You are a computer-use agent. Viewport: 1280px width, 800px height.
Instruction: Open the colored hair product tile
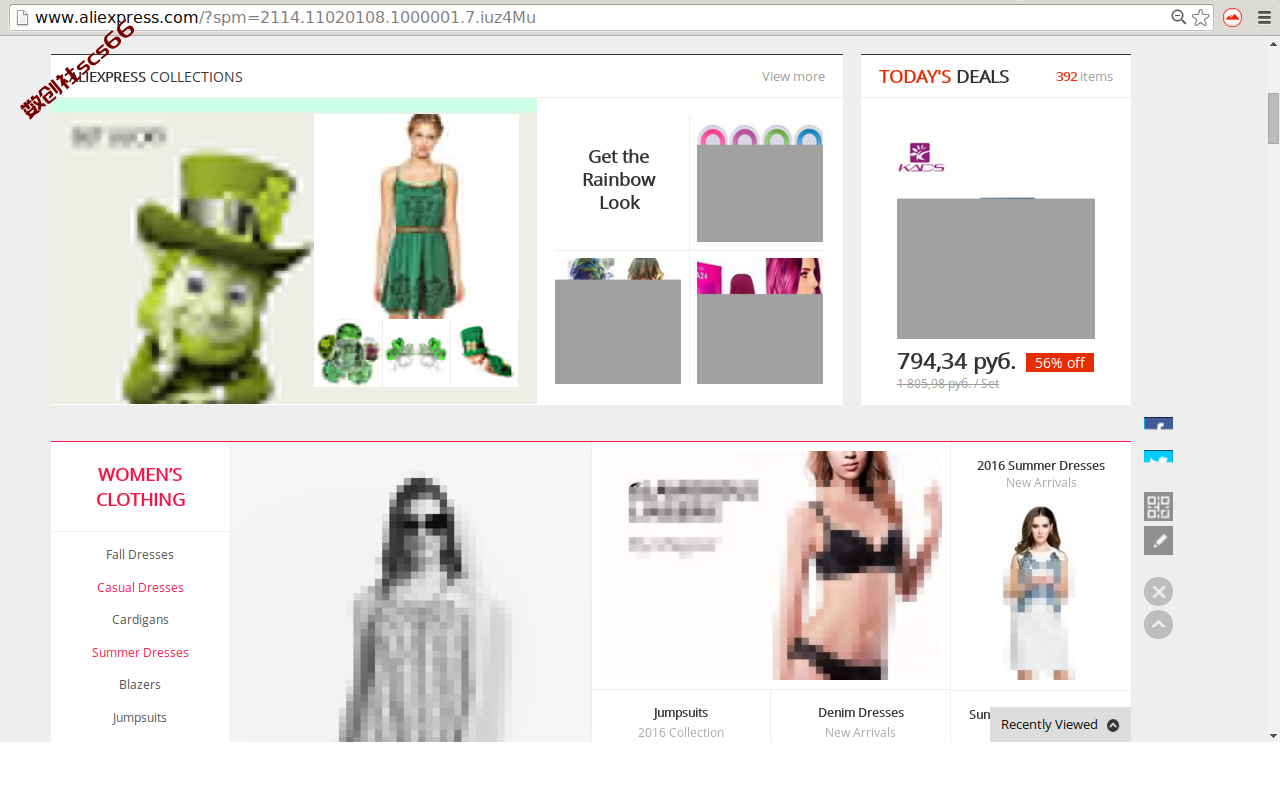tap(618, 321)
